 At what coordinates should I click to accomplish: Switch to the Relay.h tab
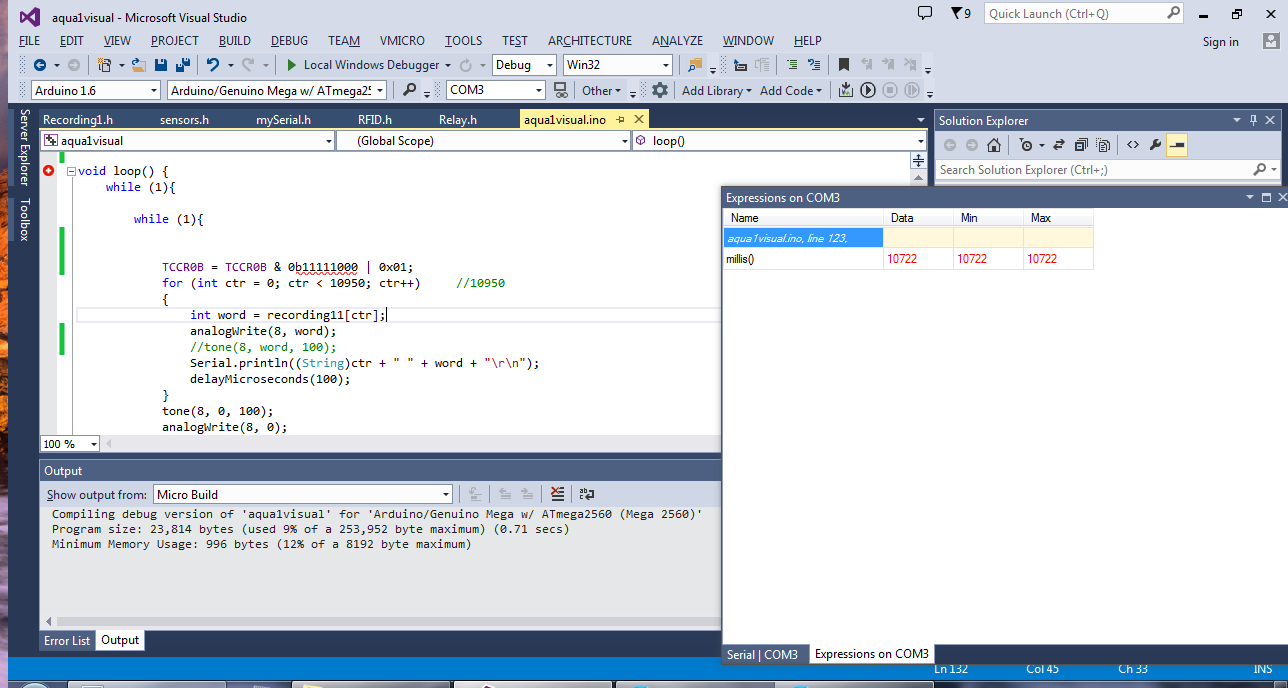458,120
